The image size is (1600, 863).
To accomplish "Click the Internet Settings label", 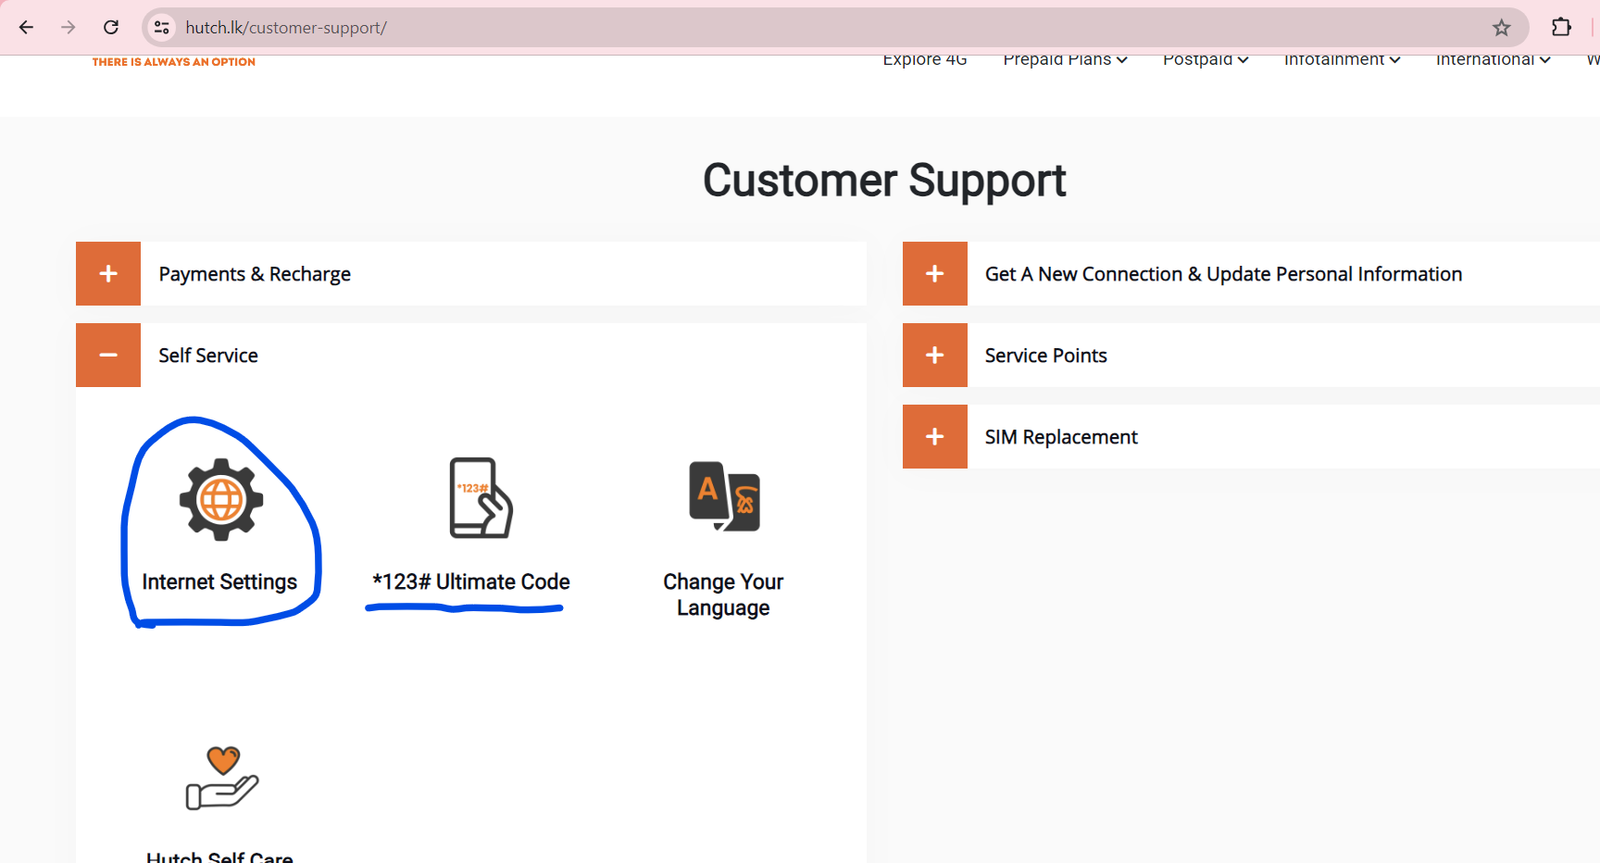I will coord(220,582).
